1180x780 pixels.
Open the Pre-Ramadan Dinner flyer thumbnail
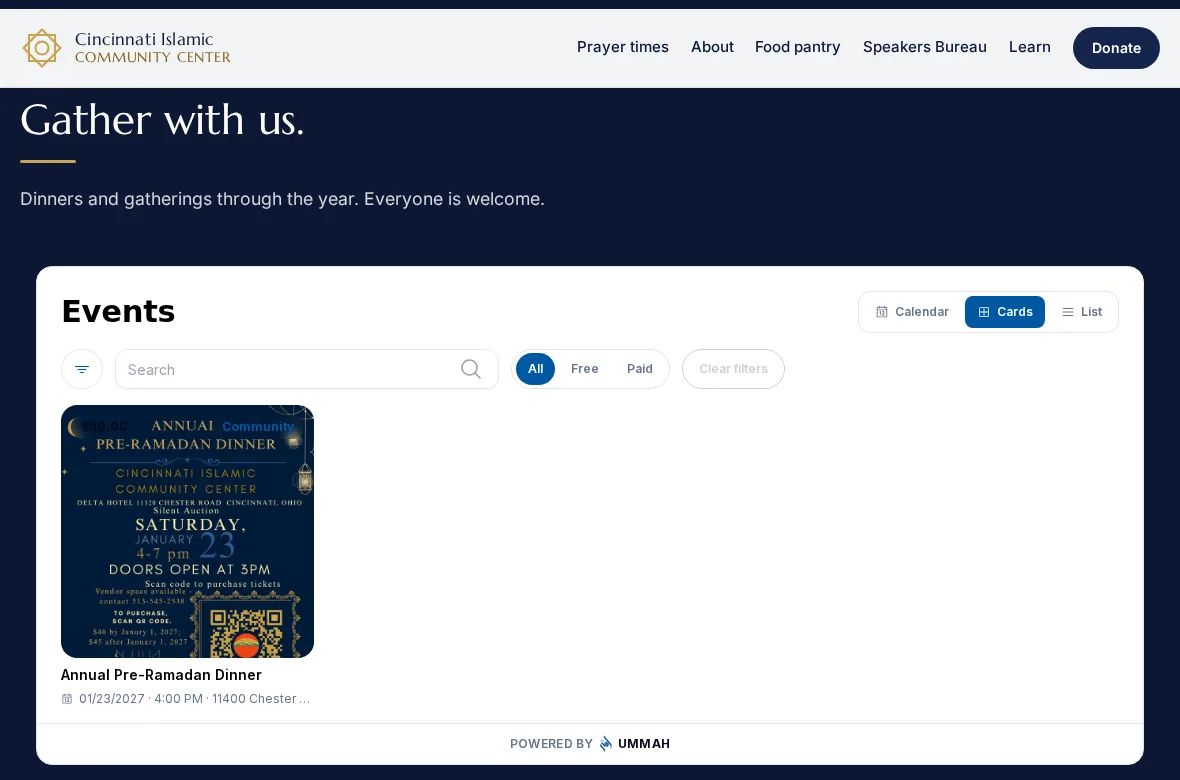click(187, 532)
